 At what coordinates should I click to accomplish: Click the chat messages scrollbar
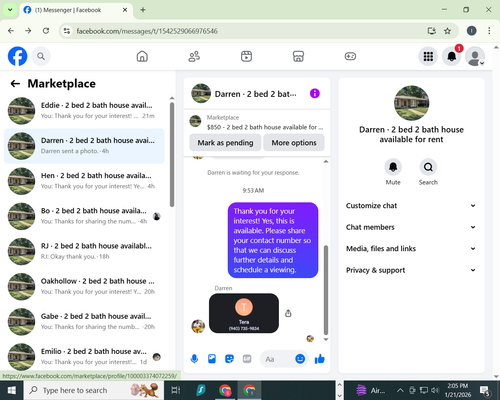coord(326,290)
